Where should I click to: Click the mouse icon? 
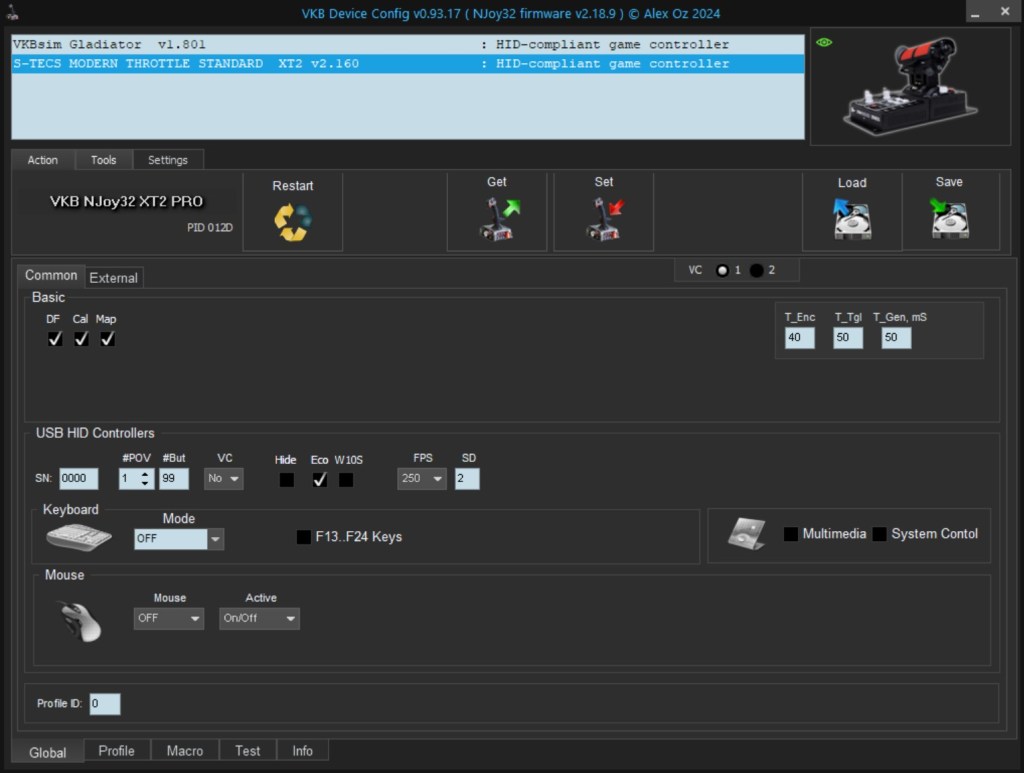[x=80, y=620]
